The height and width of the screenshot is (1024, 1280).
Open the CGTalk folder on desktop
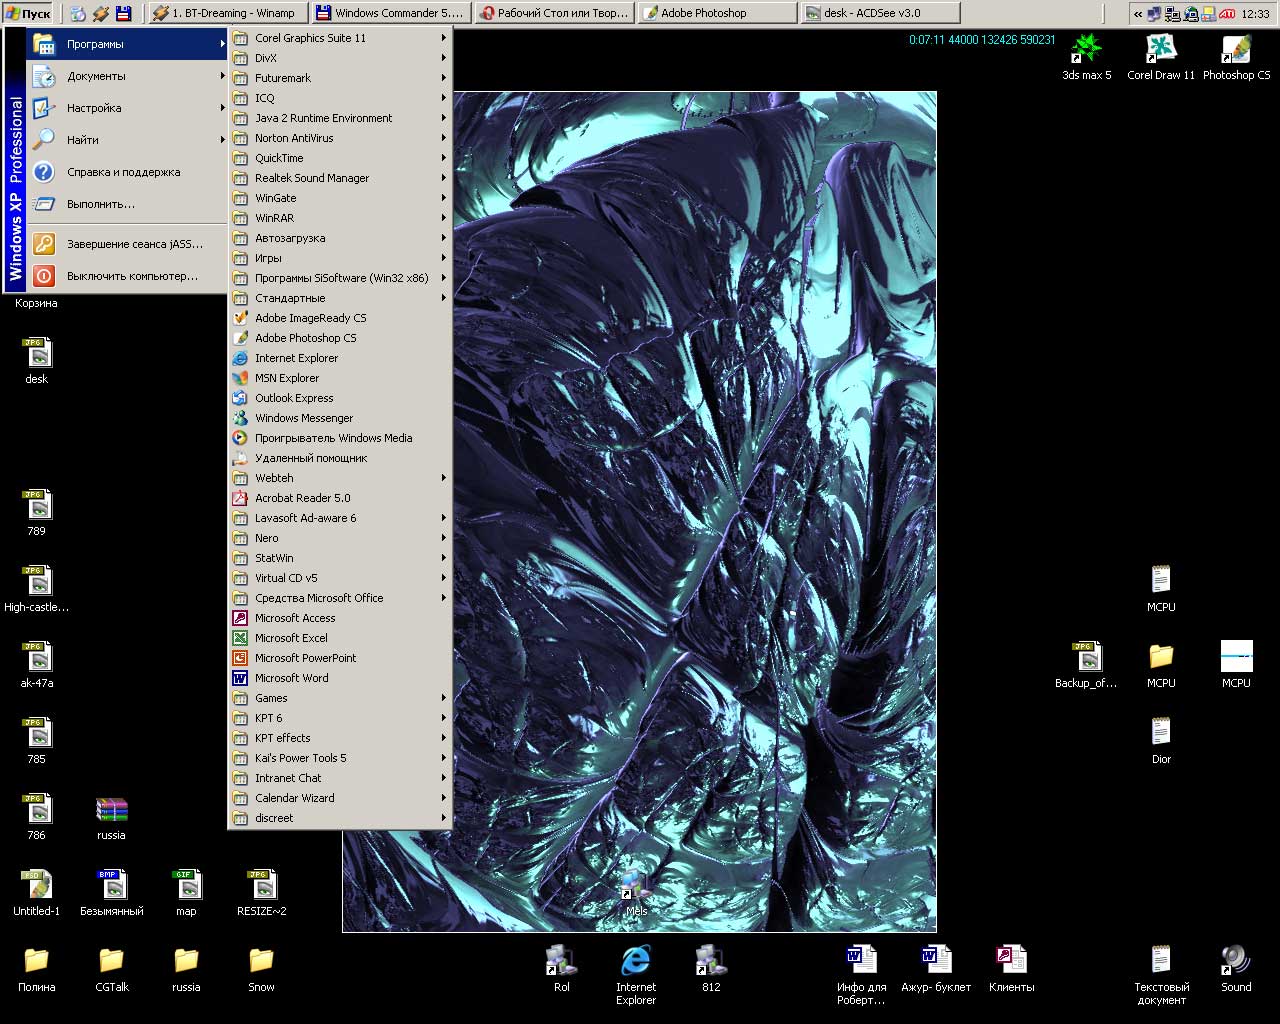[111, 962]
